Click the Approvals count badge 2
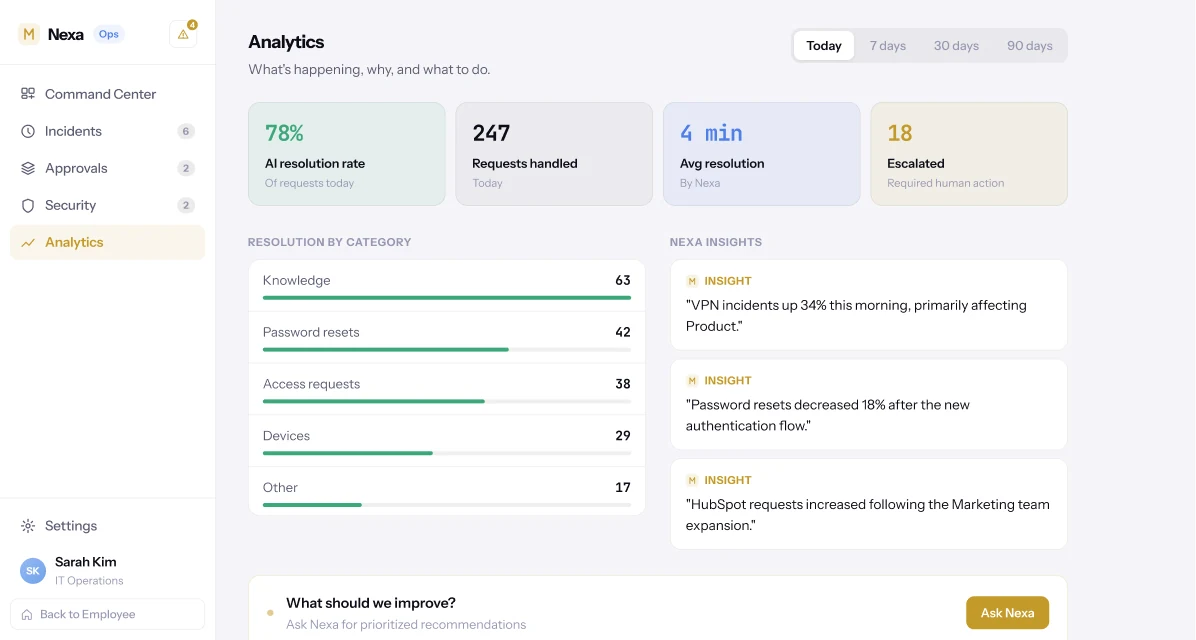The width and height of the screenshot is (1196, 640). pyautogui.click(x=185, y=168)
